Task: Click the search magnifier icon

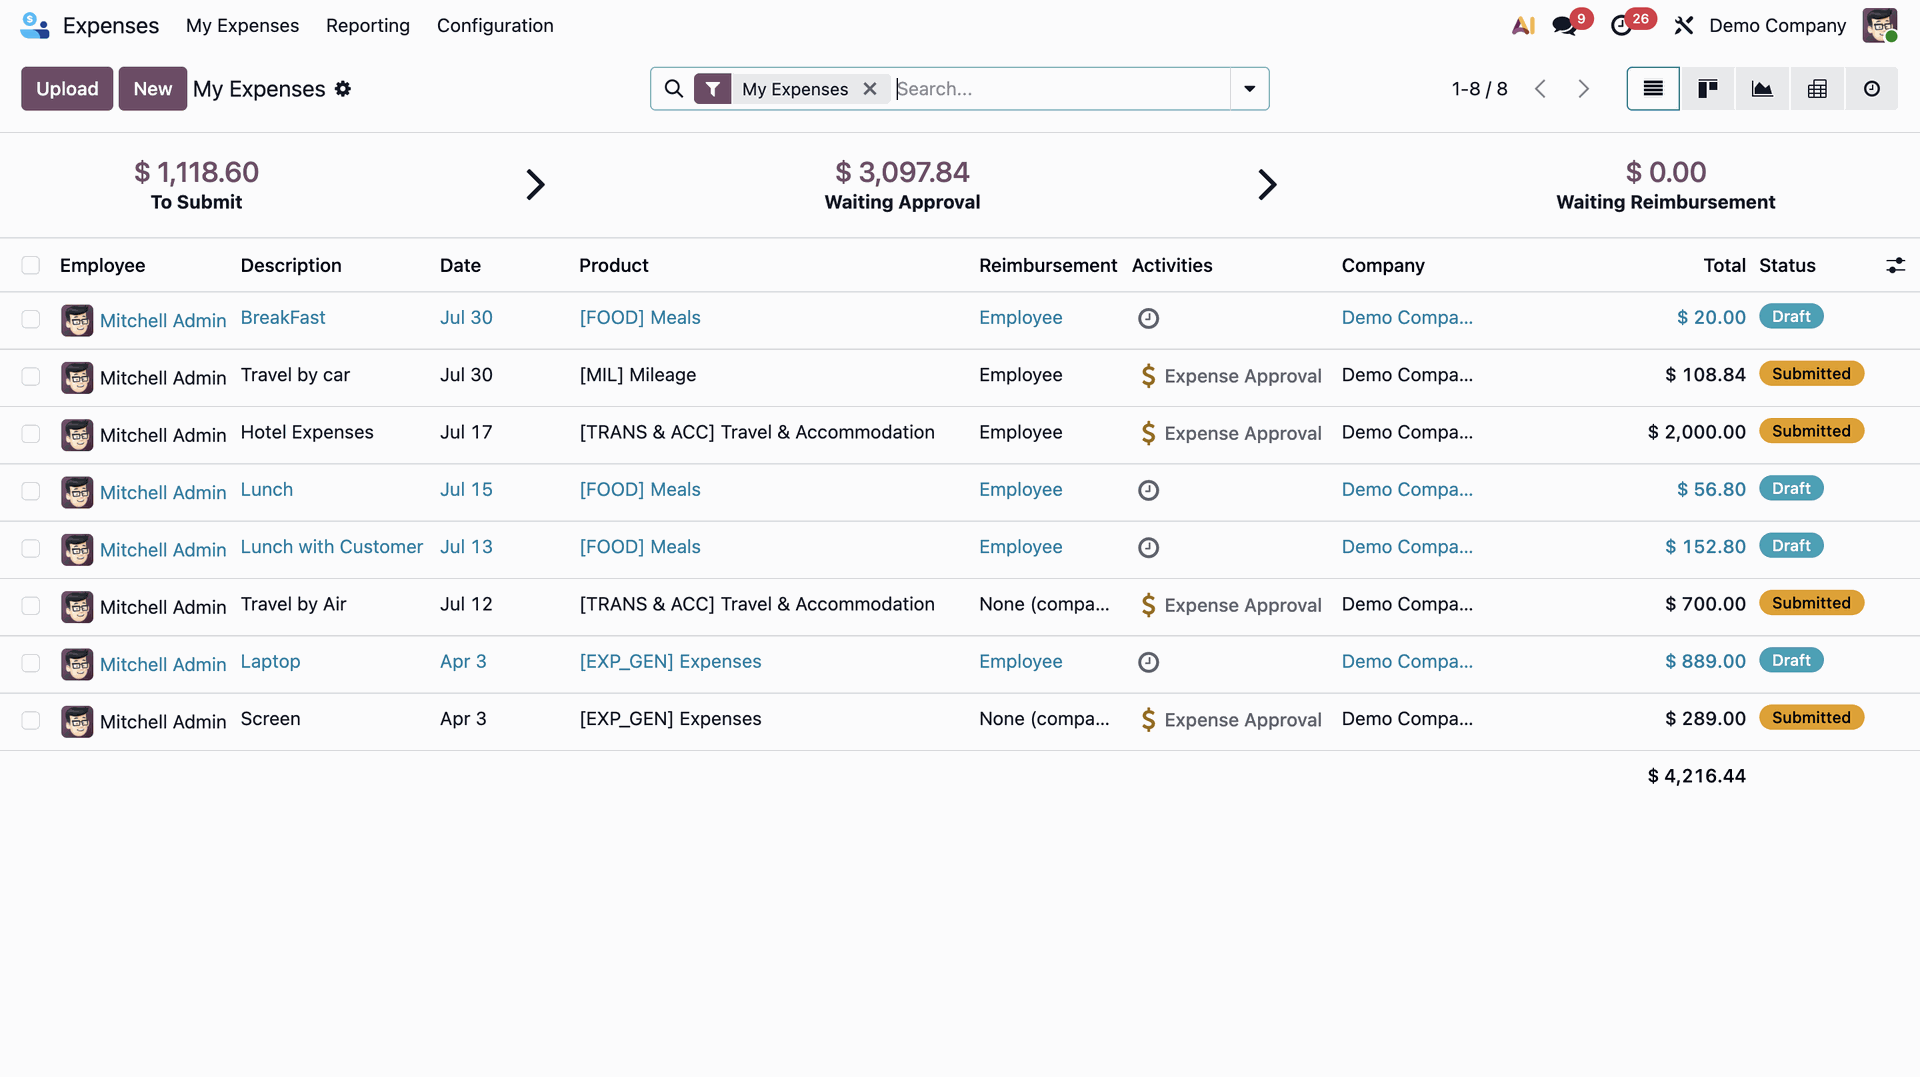Action: tap(674, 89)
